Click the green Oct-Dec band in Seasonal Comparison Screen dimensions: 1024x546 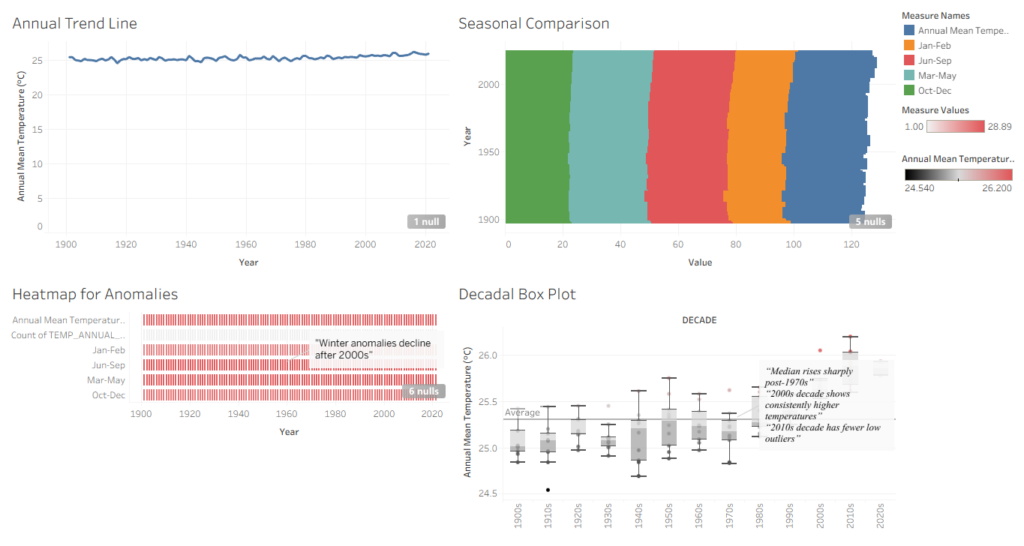pyautogui.click(x=537, y=136)
